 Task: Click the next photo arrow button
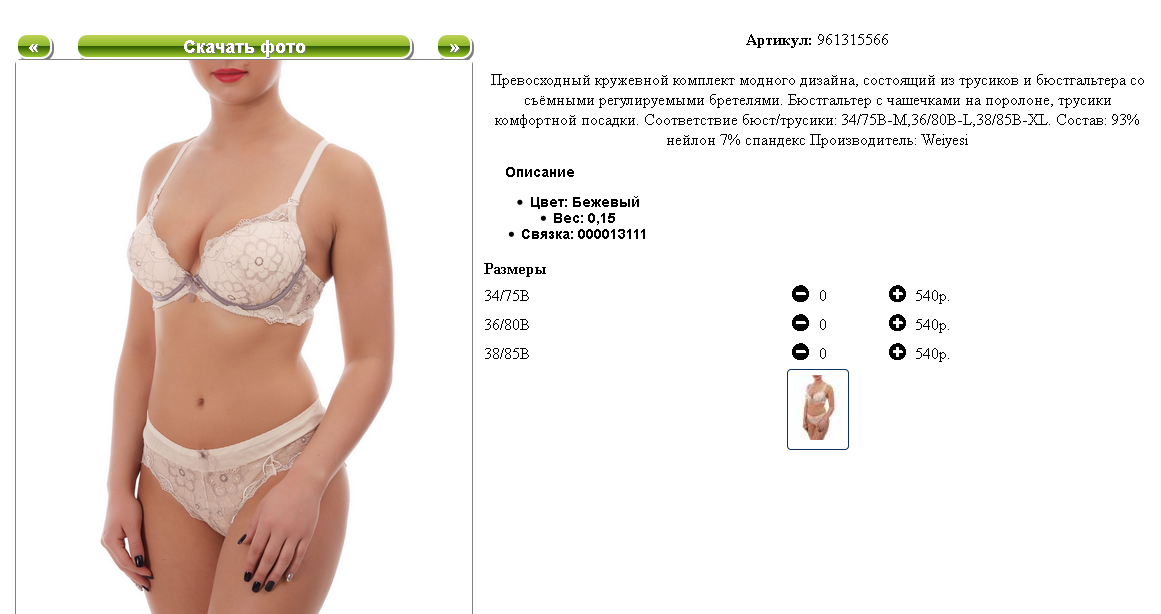pyautogui.click(x=454, y=47)
